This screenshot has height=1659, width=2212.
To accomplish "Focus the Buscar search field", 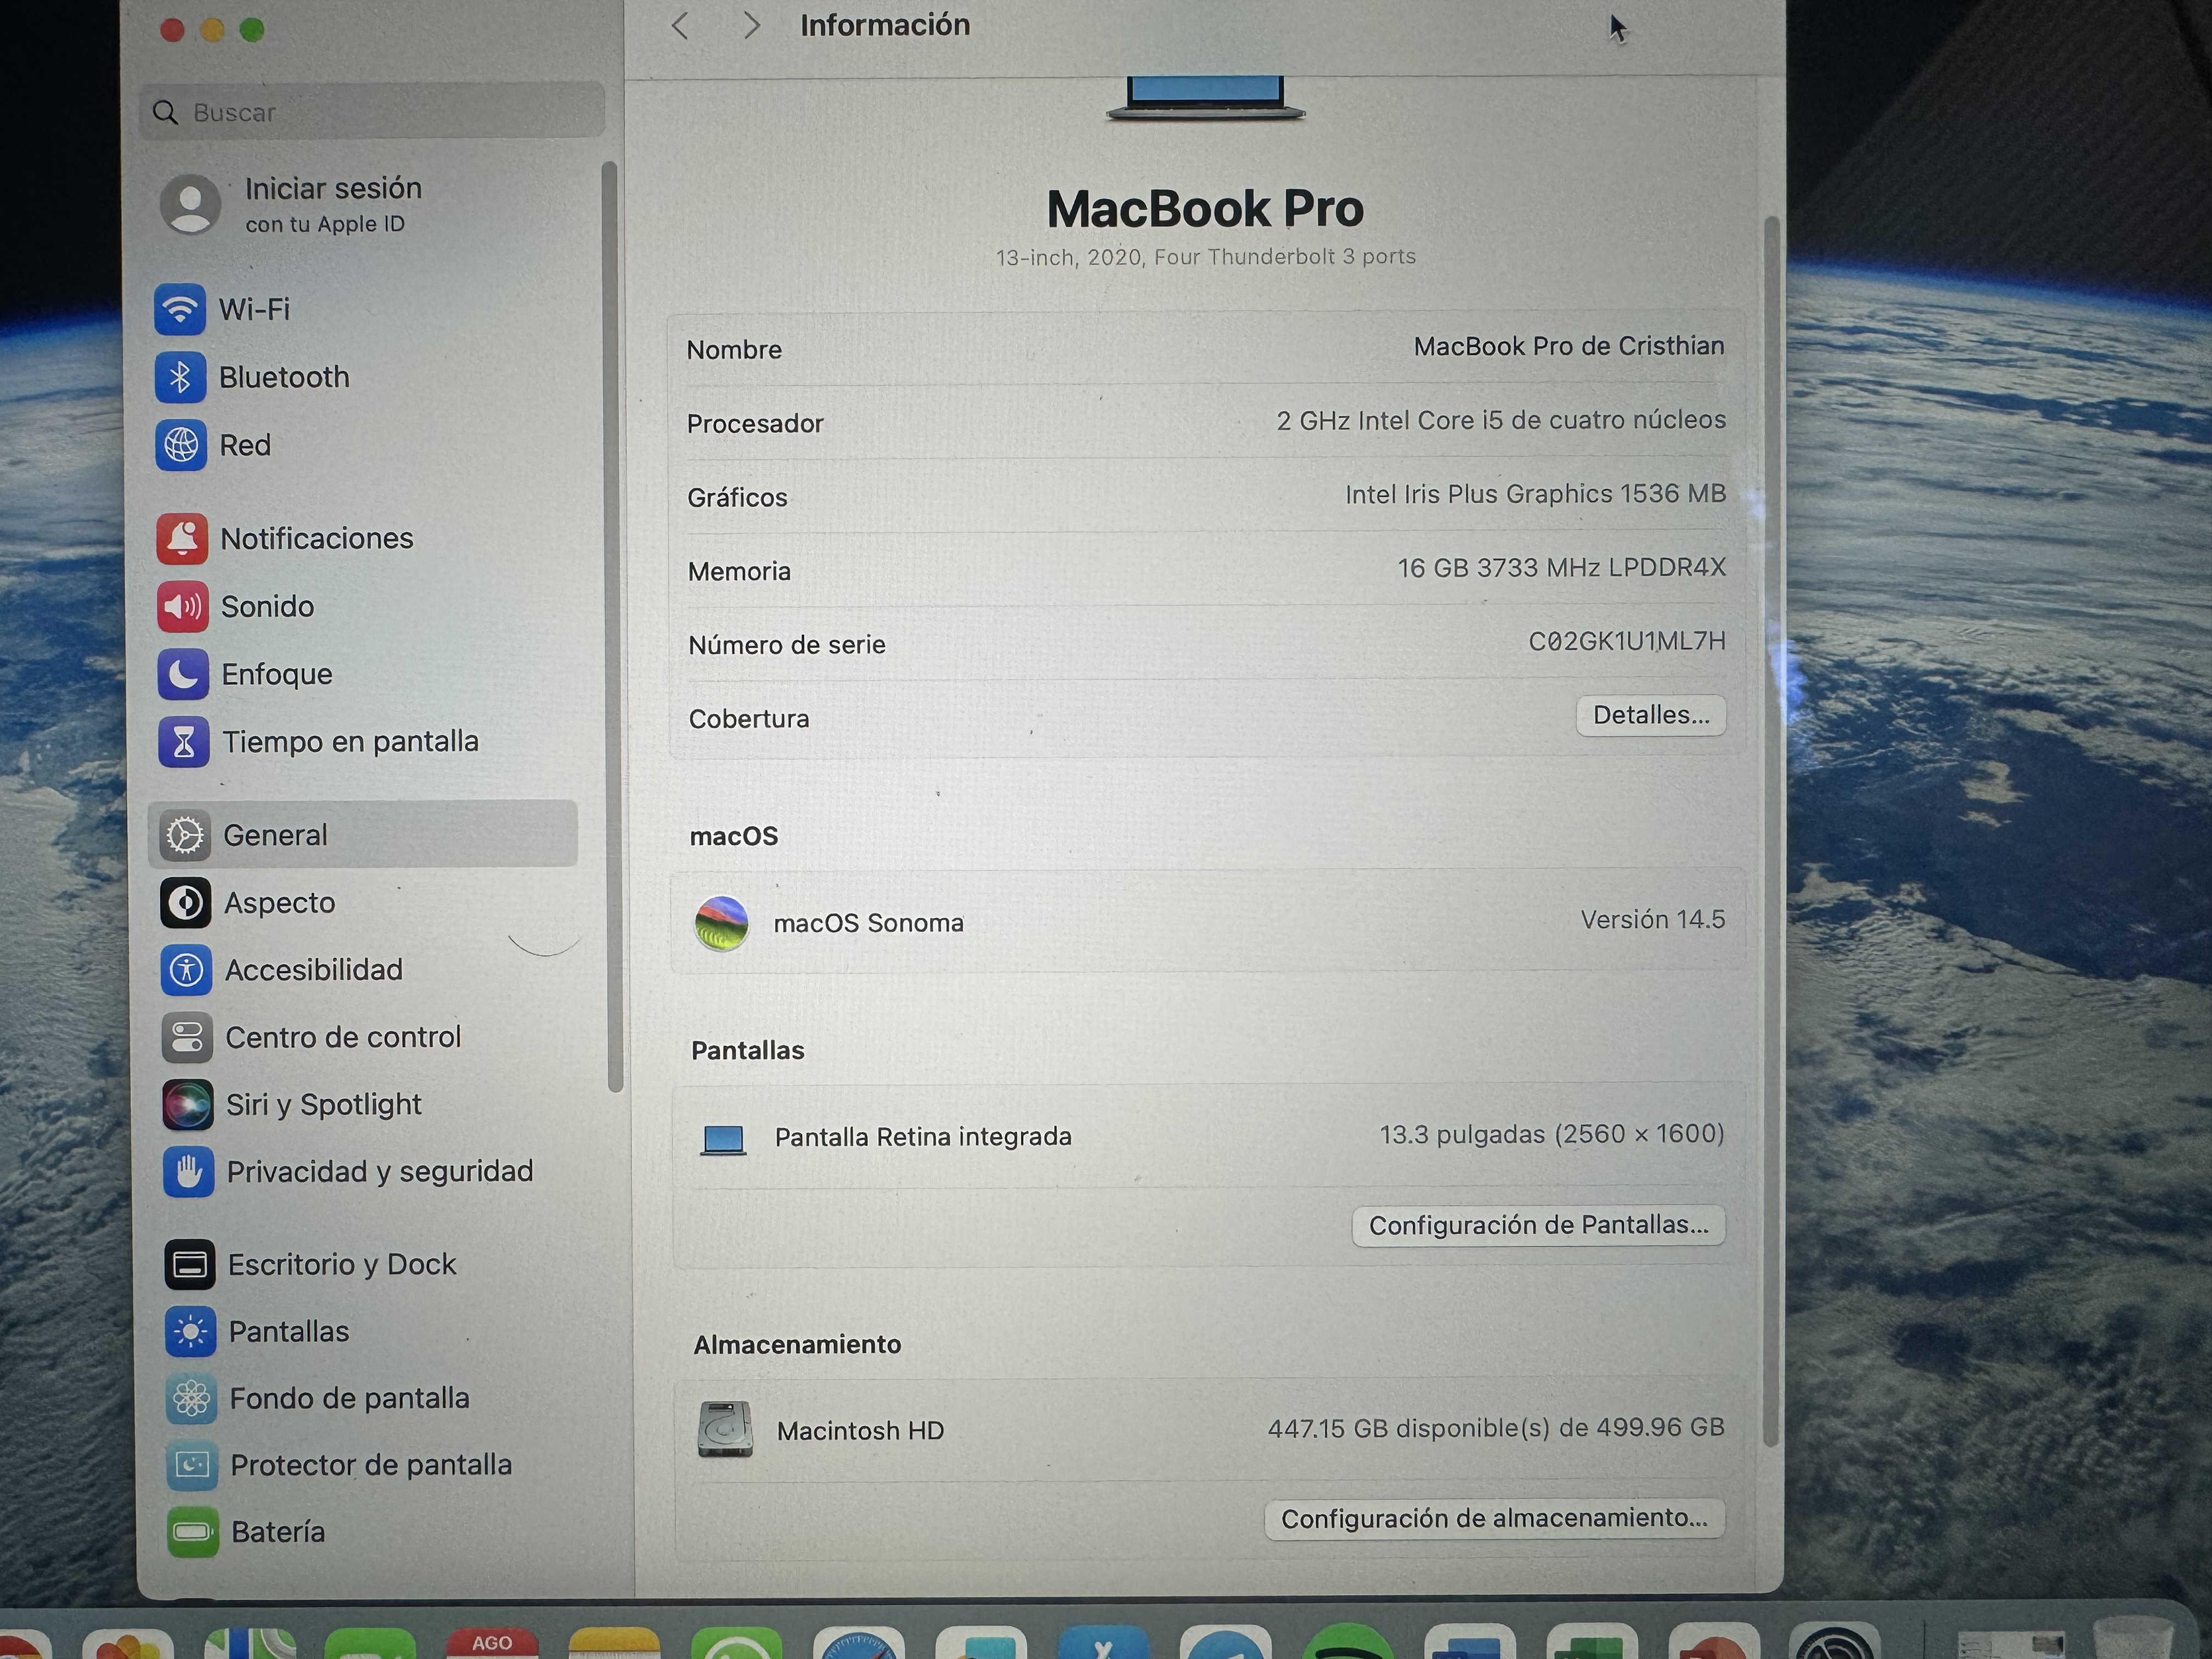I will pos(372,111).
